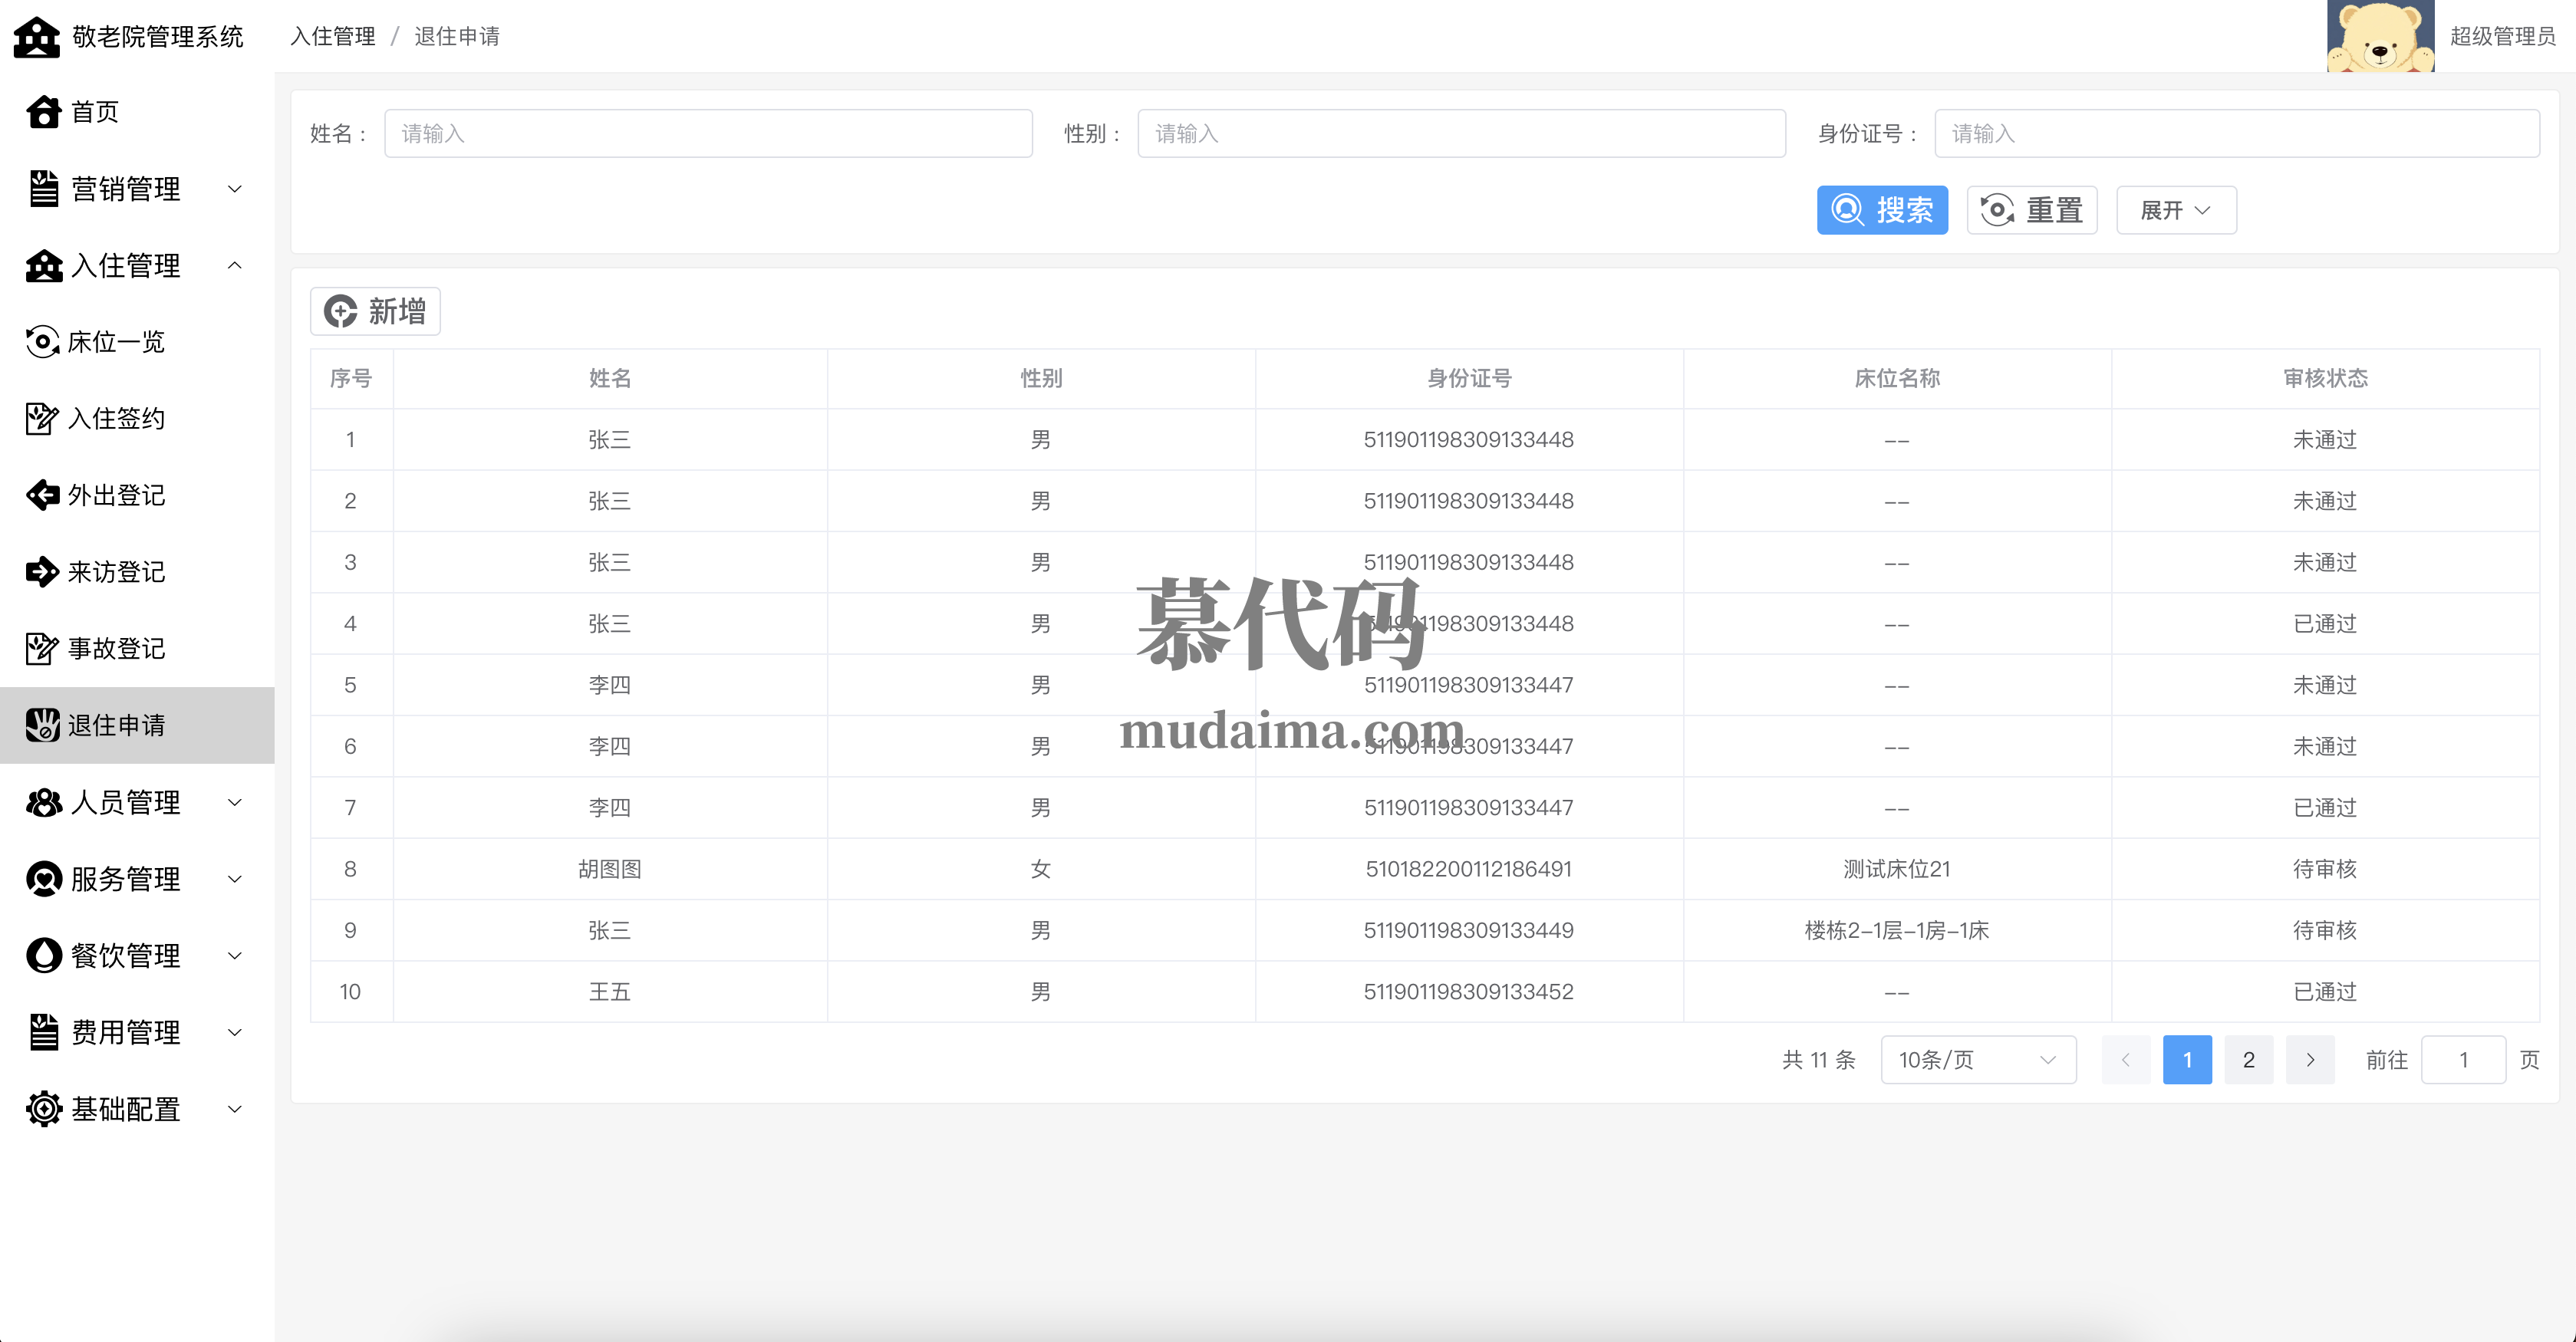
Task: Click the bear avatar in the header
Action: [2380, 36]
